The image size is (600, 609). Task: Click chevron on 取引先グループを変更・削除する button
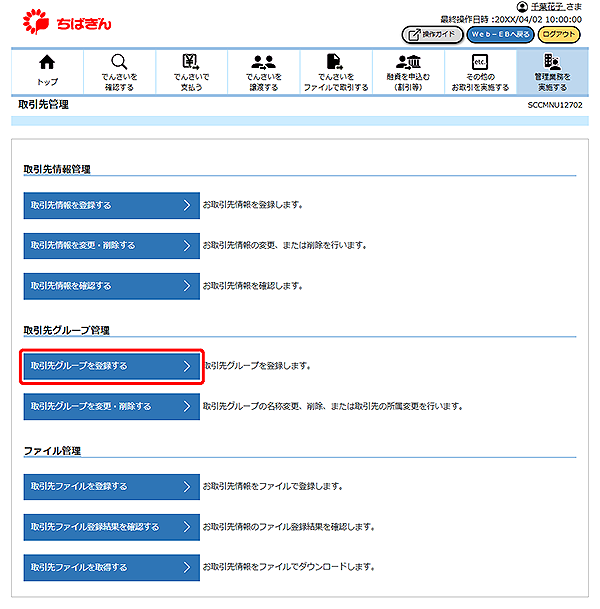[x=187, y=406]
